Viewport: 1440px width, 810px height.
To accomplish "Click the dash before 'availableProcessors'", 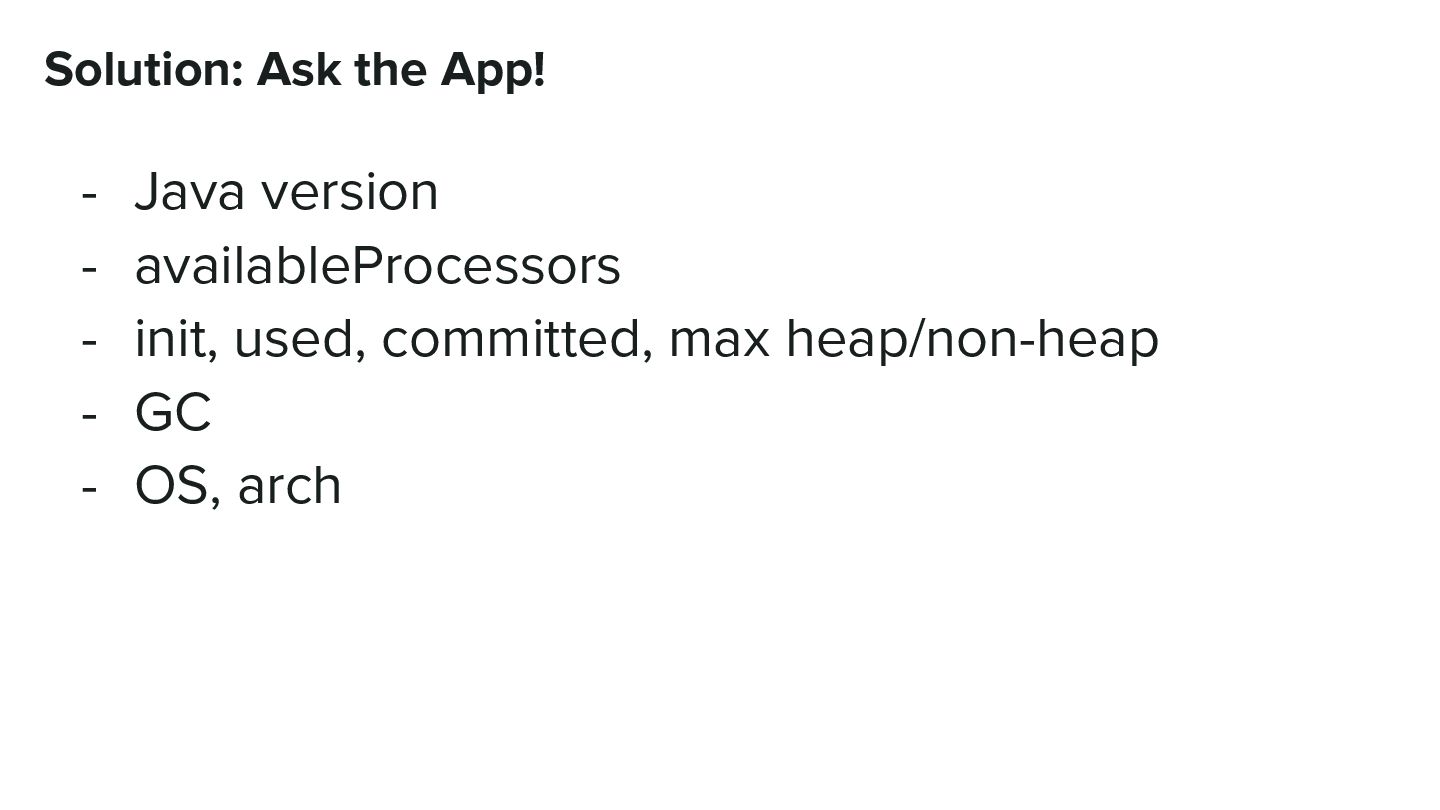I will (x=89, y=268).
